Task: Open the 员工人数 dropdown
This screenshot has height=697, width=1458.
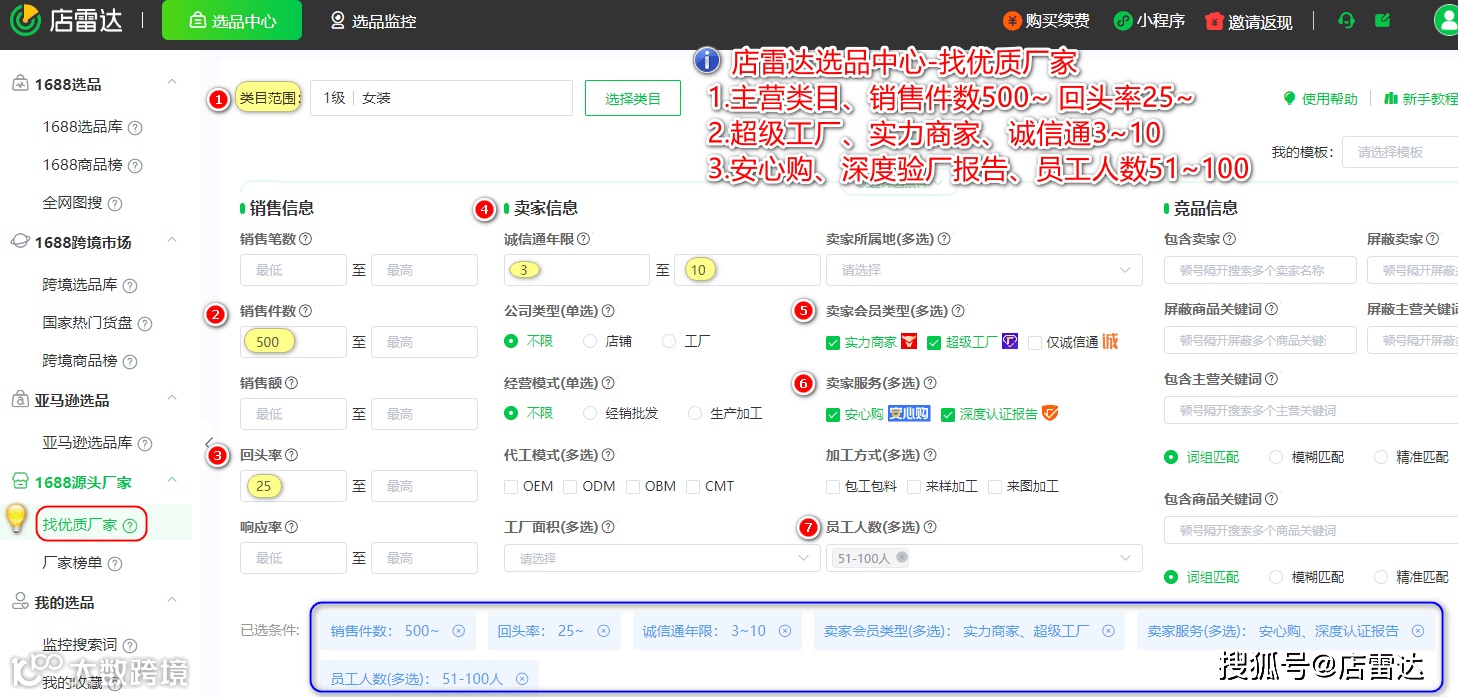Action: pos(984,558)
